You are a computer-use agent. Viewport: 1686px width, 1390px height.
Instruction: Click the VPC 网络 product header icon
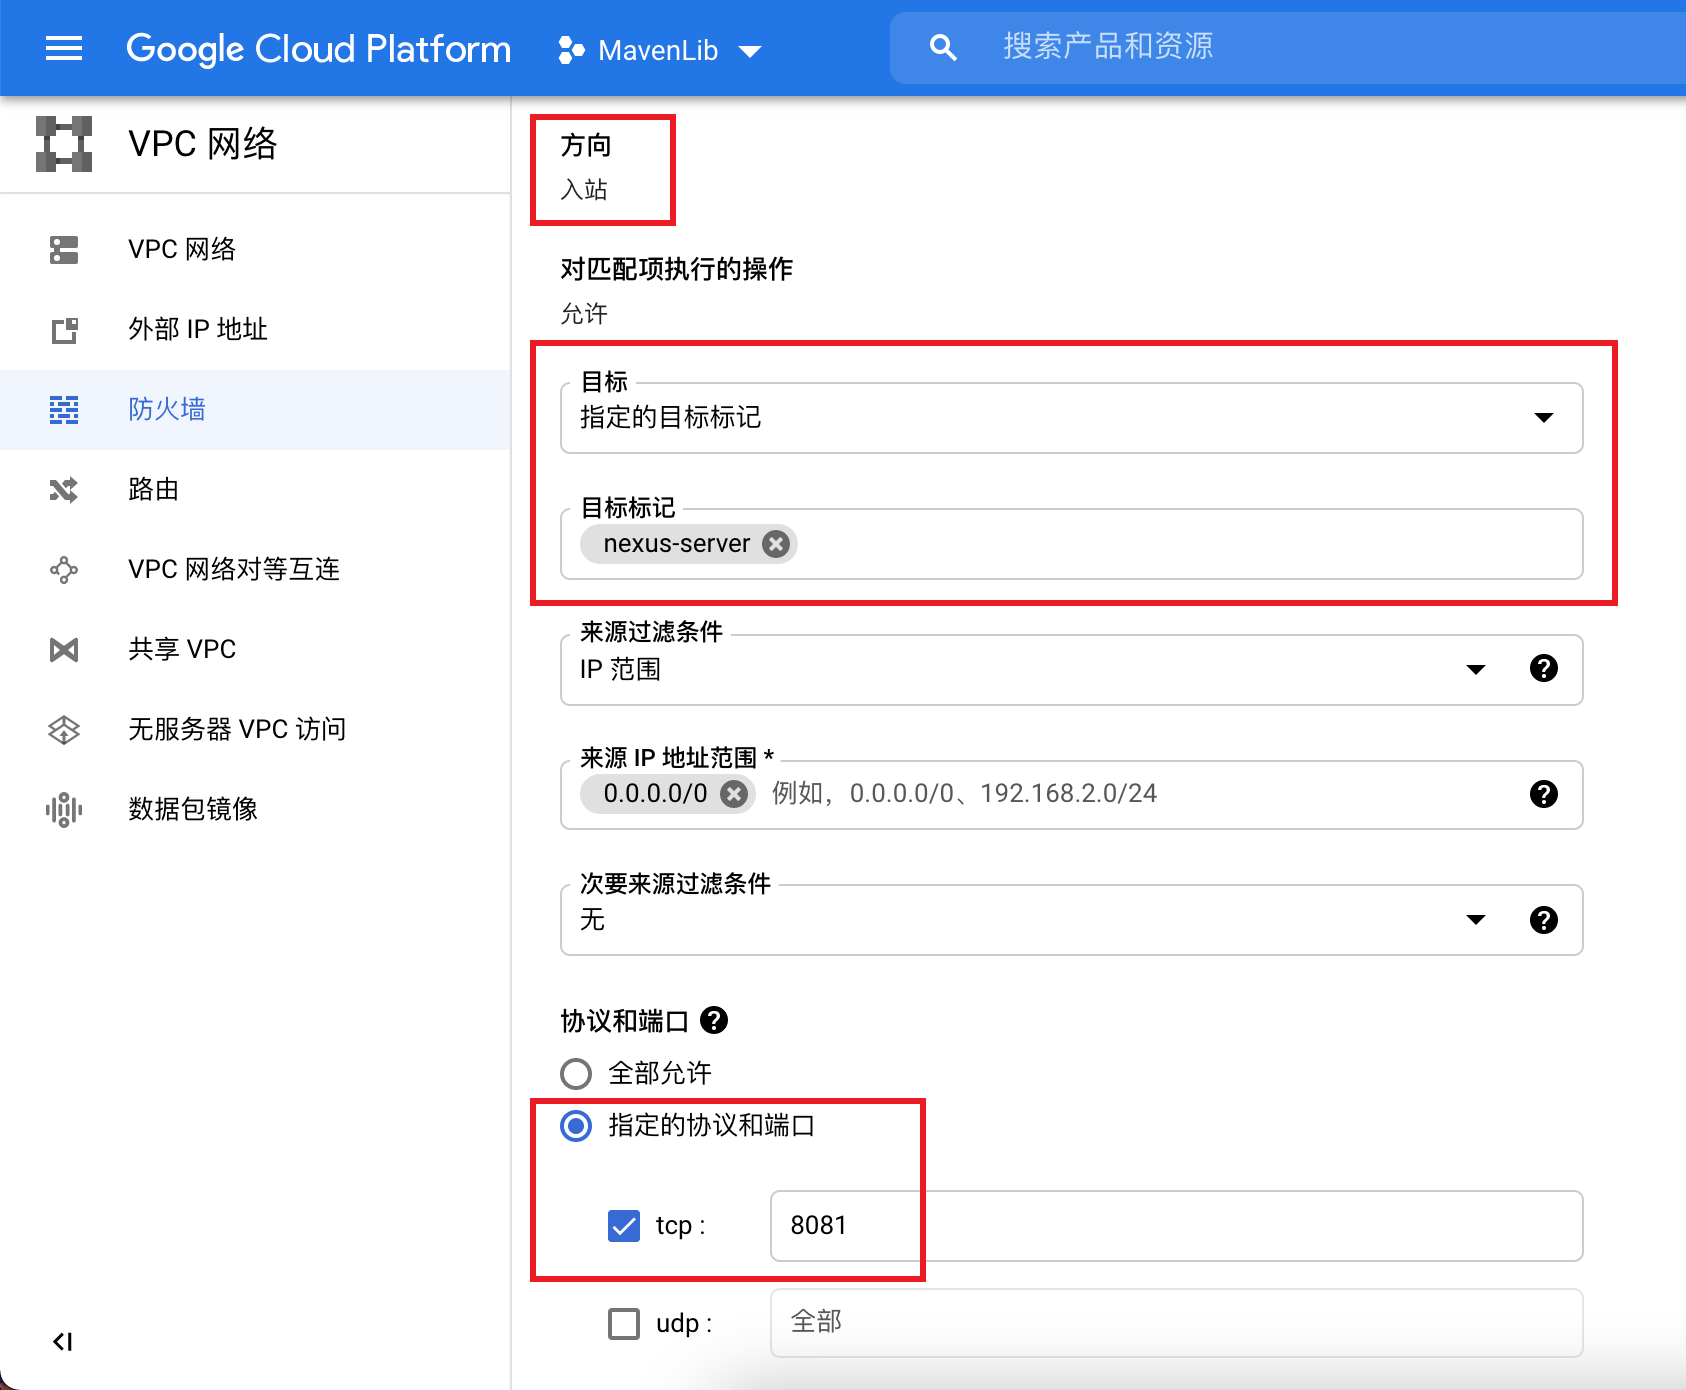[x=64, y=144]
